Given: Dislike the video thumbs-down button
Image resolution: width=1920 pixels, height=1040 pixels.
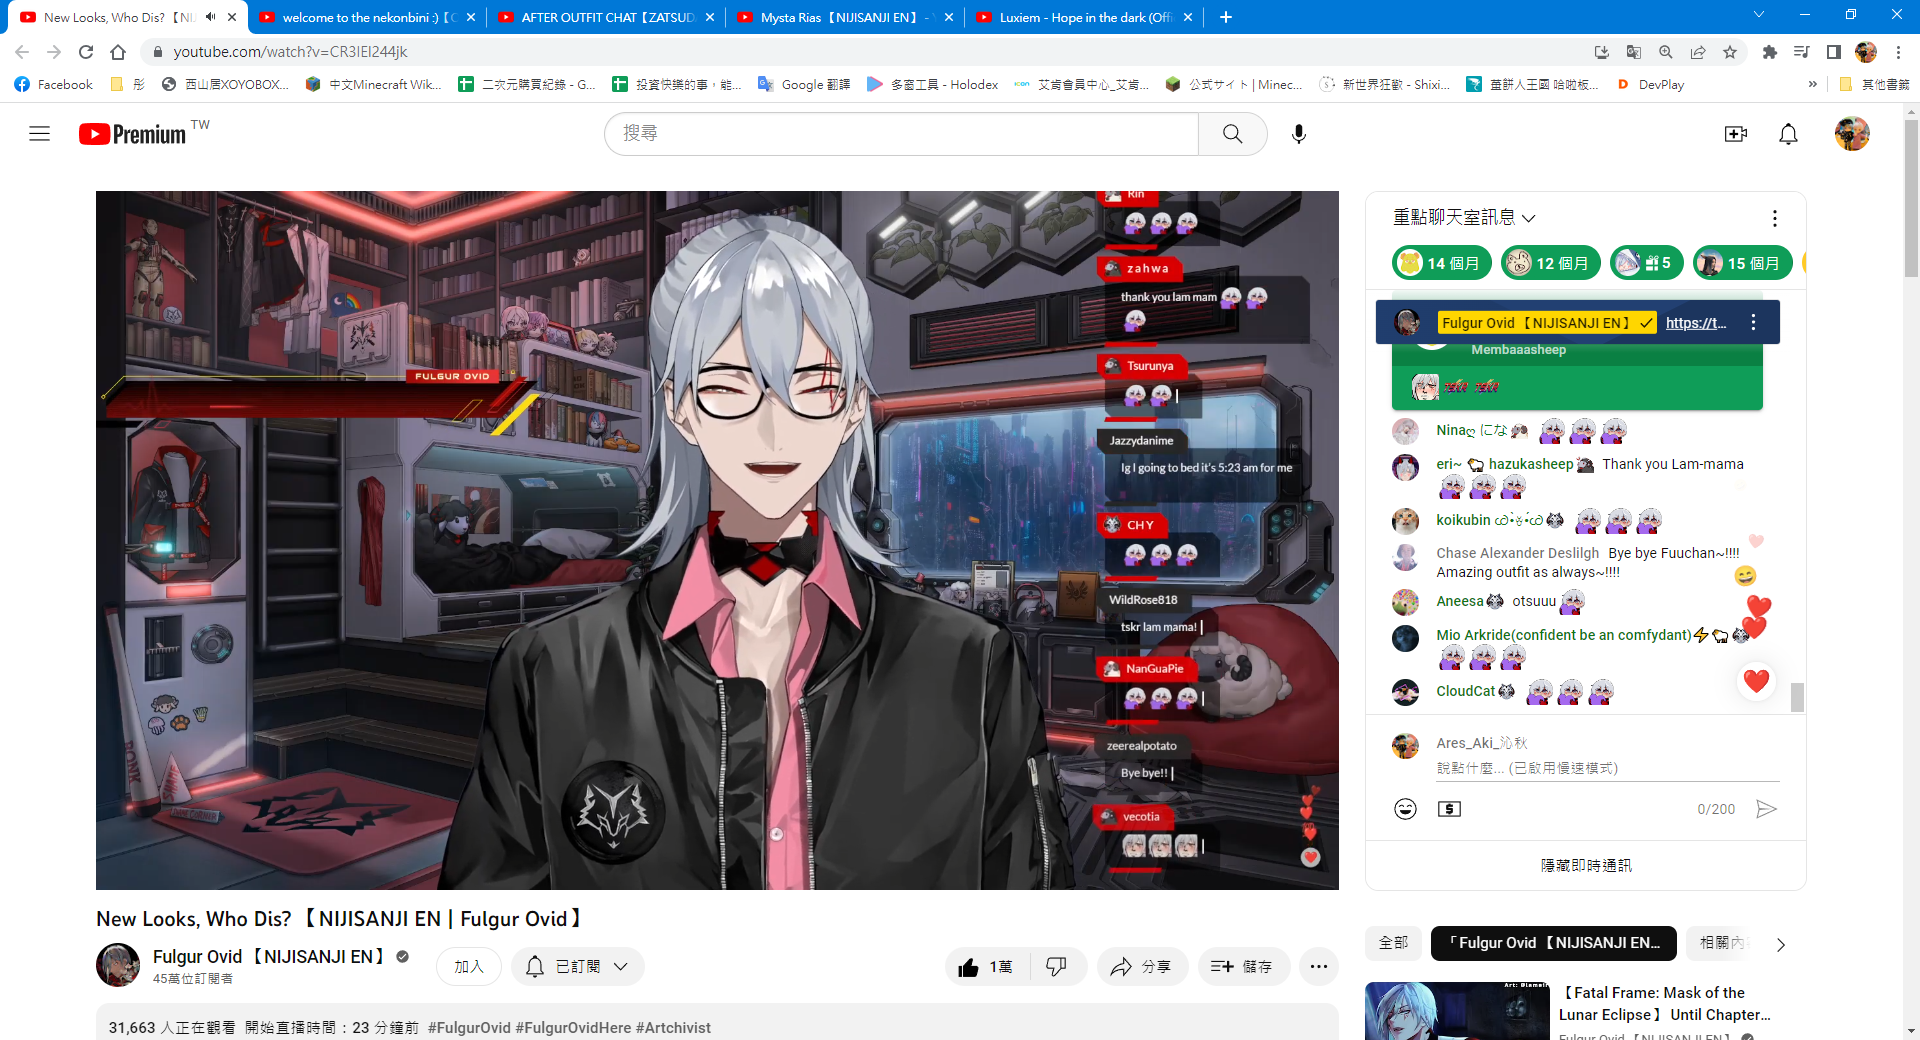Looking at the screenshot, I should tap(1057, 967).
